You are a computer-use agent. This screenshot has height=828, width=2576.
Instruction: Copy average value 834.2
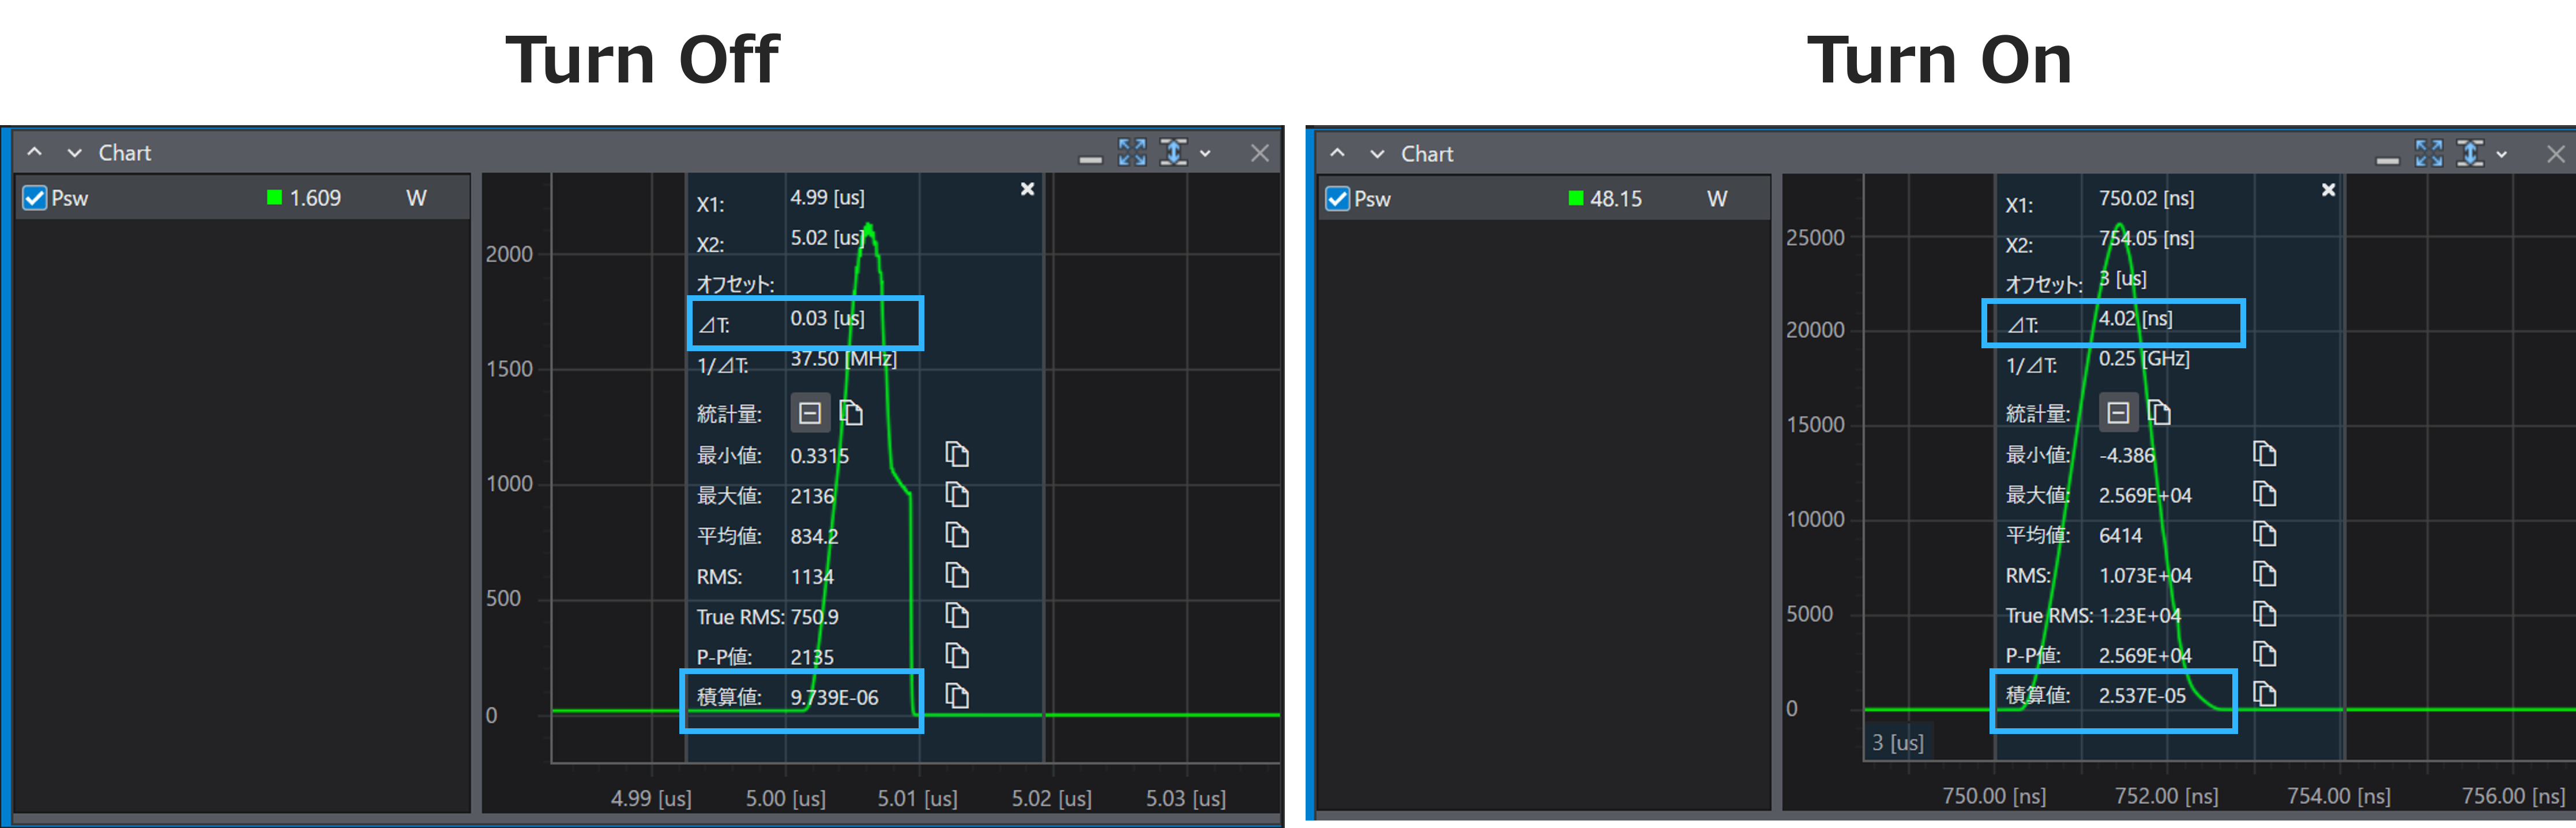pyautogui.click(x=957, y=535)
